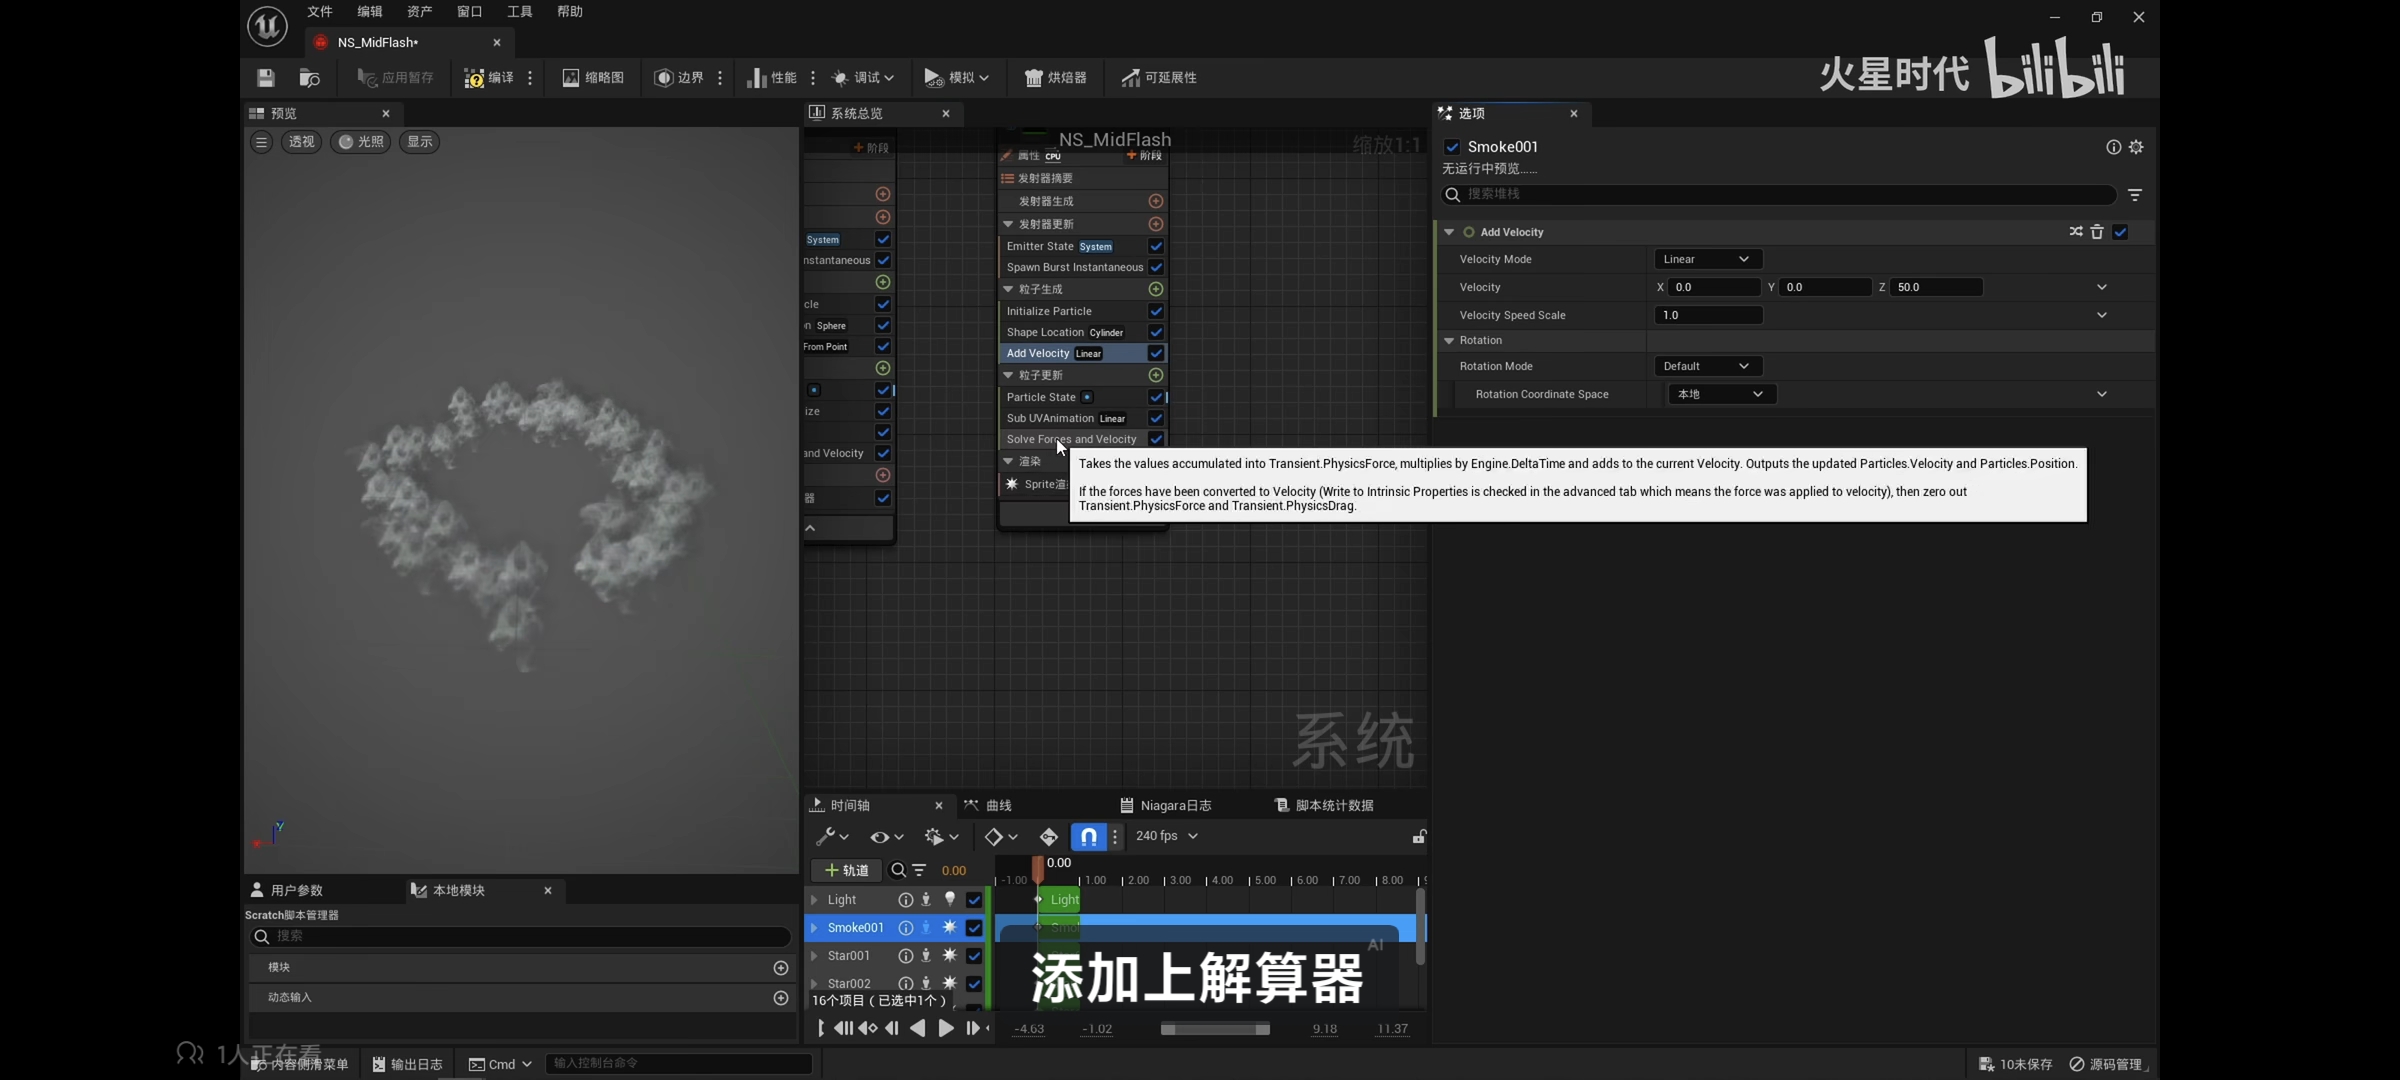Viewport: 2400px width, 1080px height.
Task: Click the 编译 compile button
Action: point(489,78)
